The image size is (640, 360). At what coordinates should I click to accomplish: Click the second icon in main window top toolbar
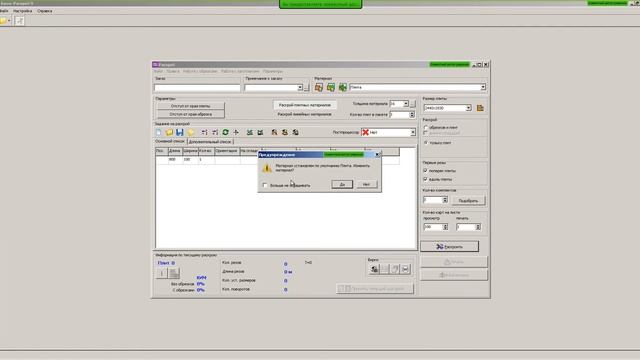(x=19, y=20)
